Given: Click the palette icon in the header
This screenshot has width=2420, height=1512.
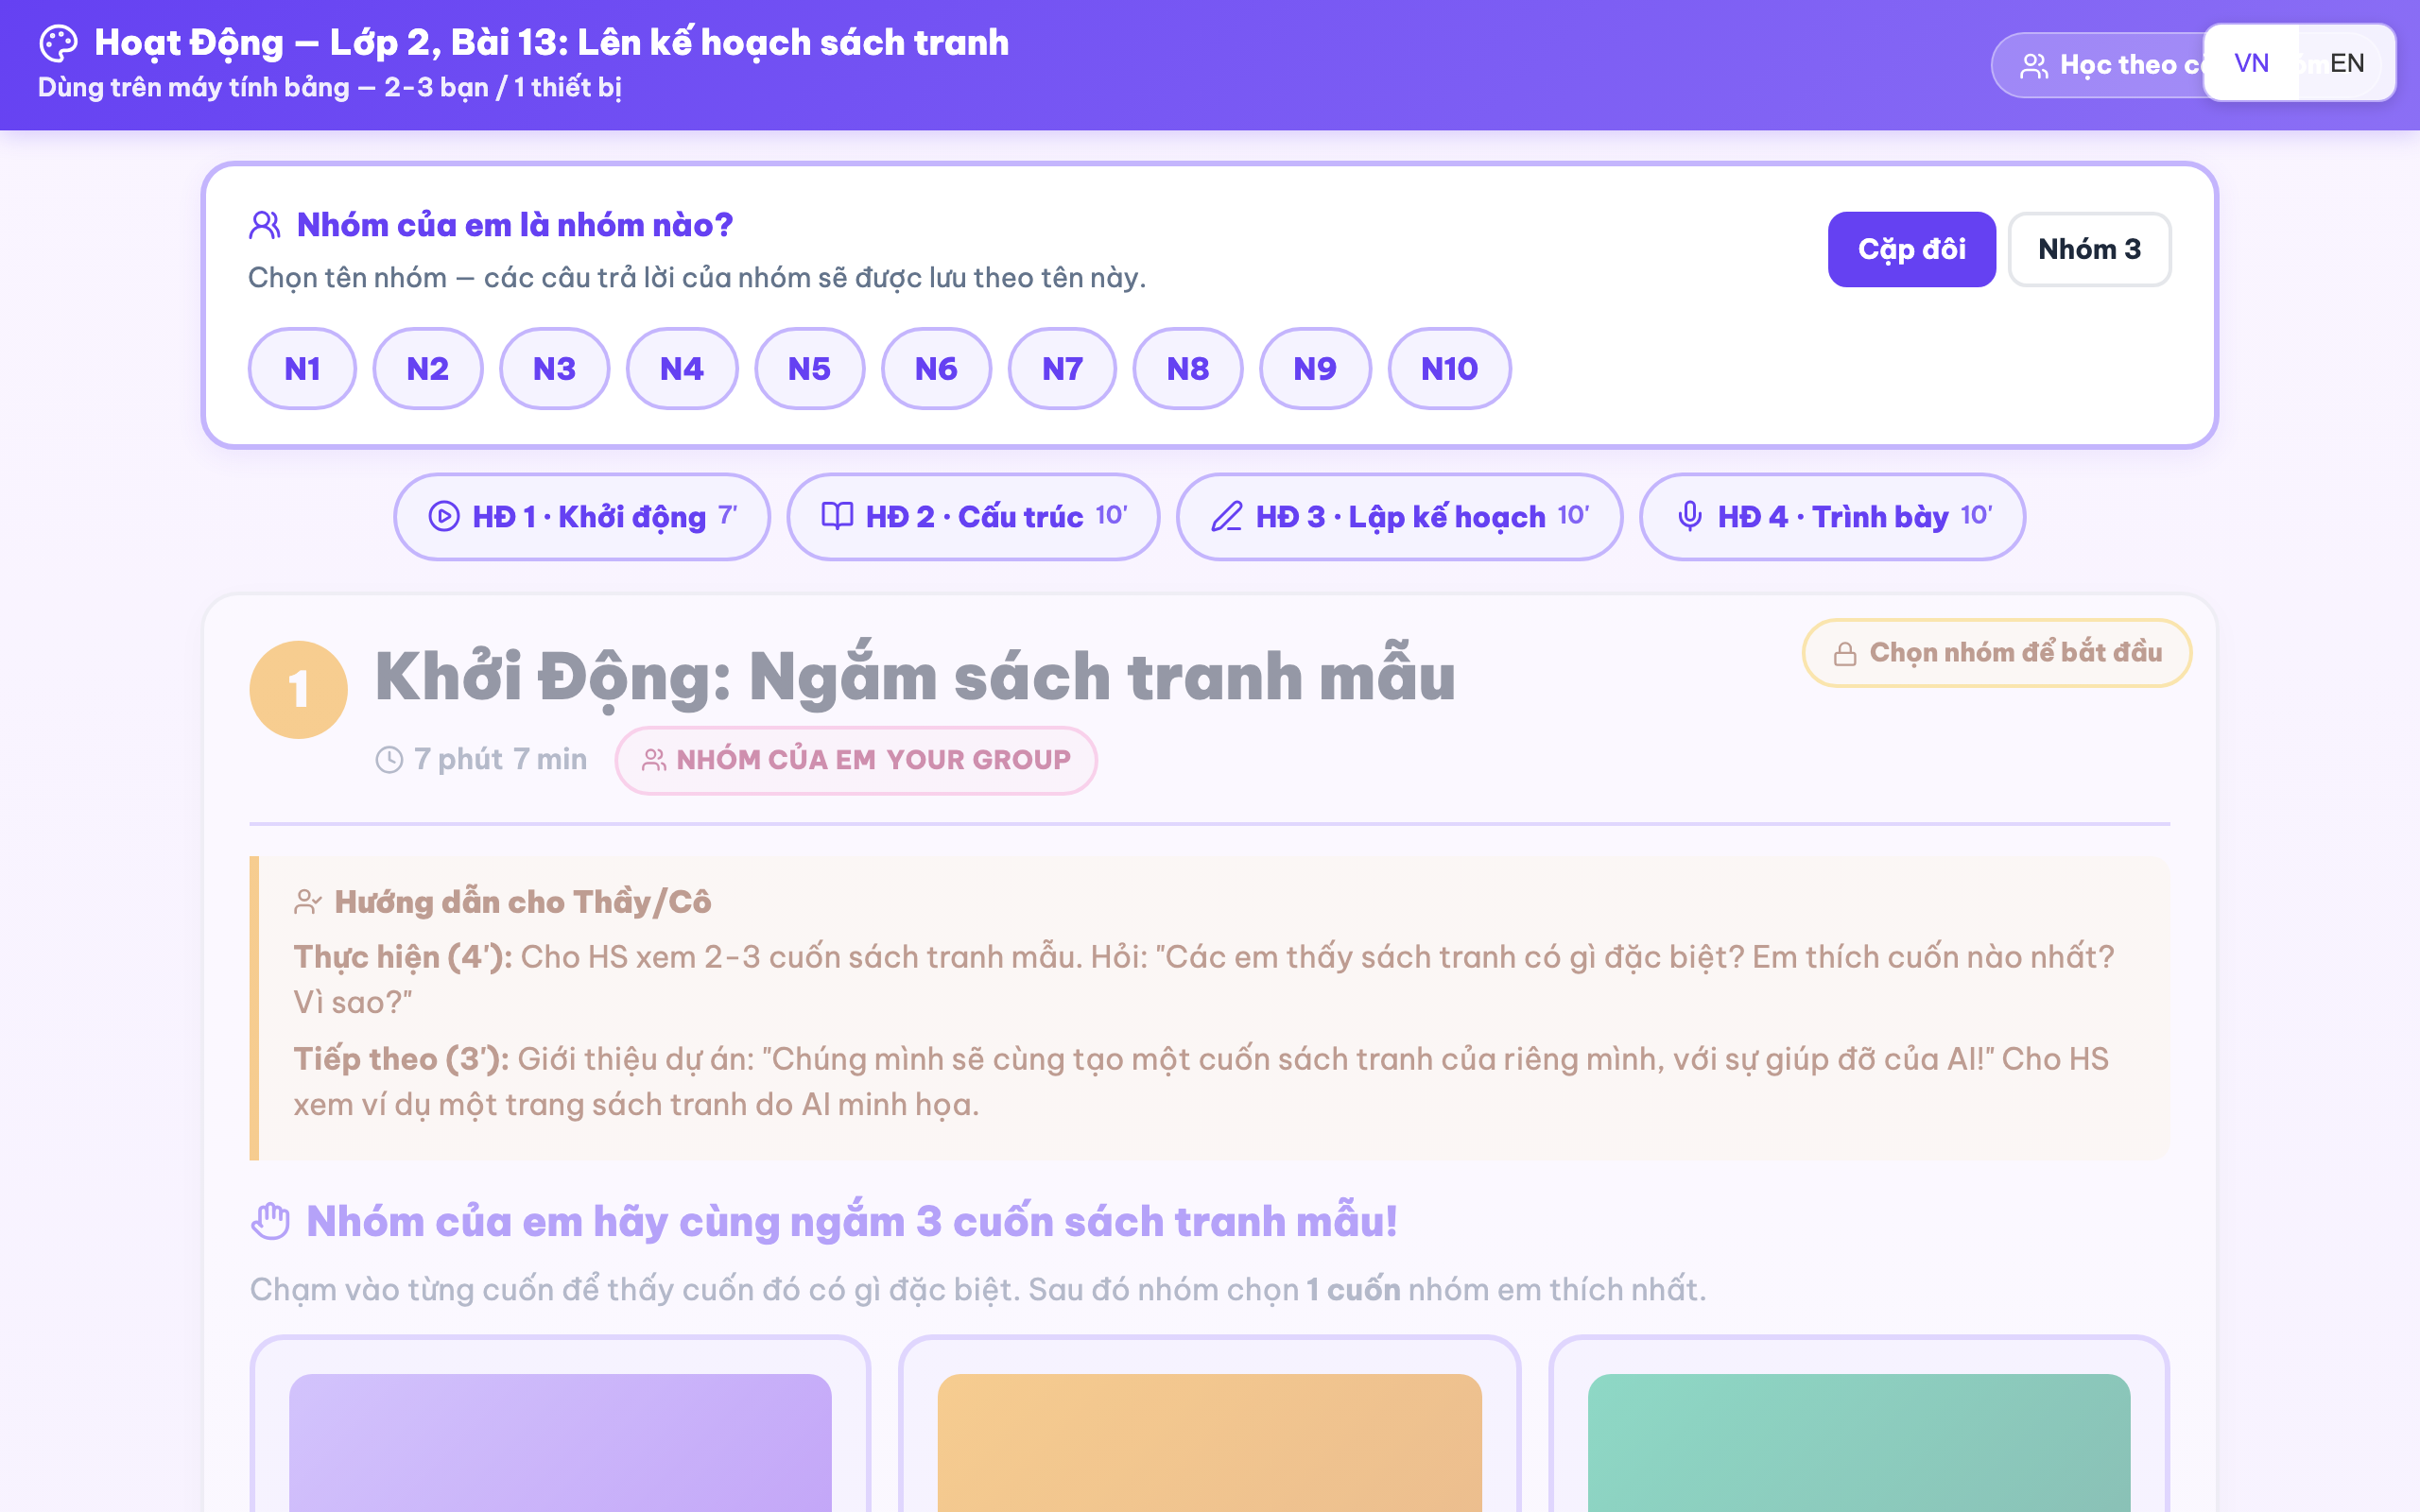Looking at the screenshot, I should pyautogui.click(x=58, y=43).
